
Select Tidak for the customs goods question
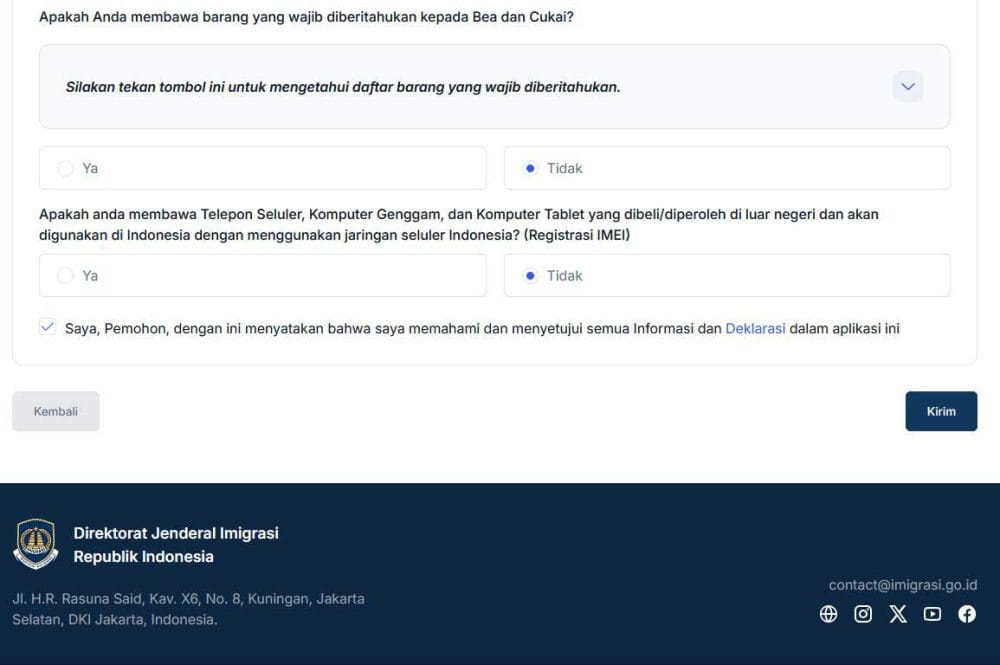coord(530,168)
